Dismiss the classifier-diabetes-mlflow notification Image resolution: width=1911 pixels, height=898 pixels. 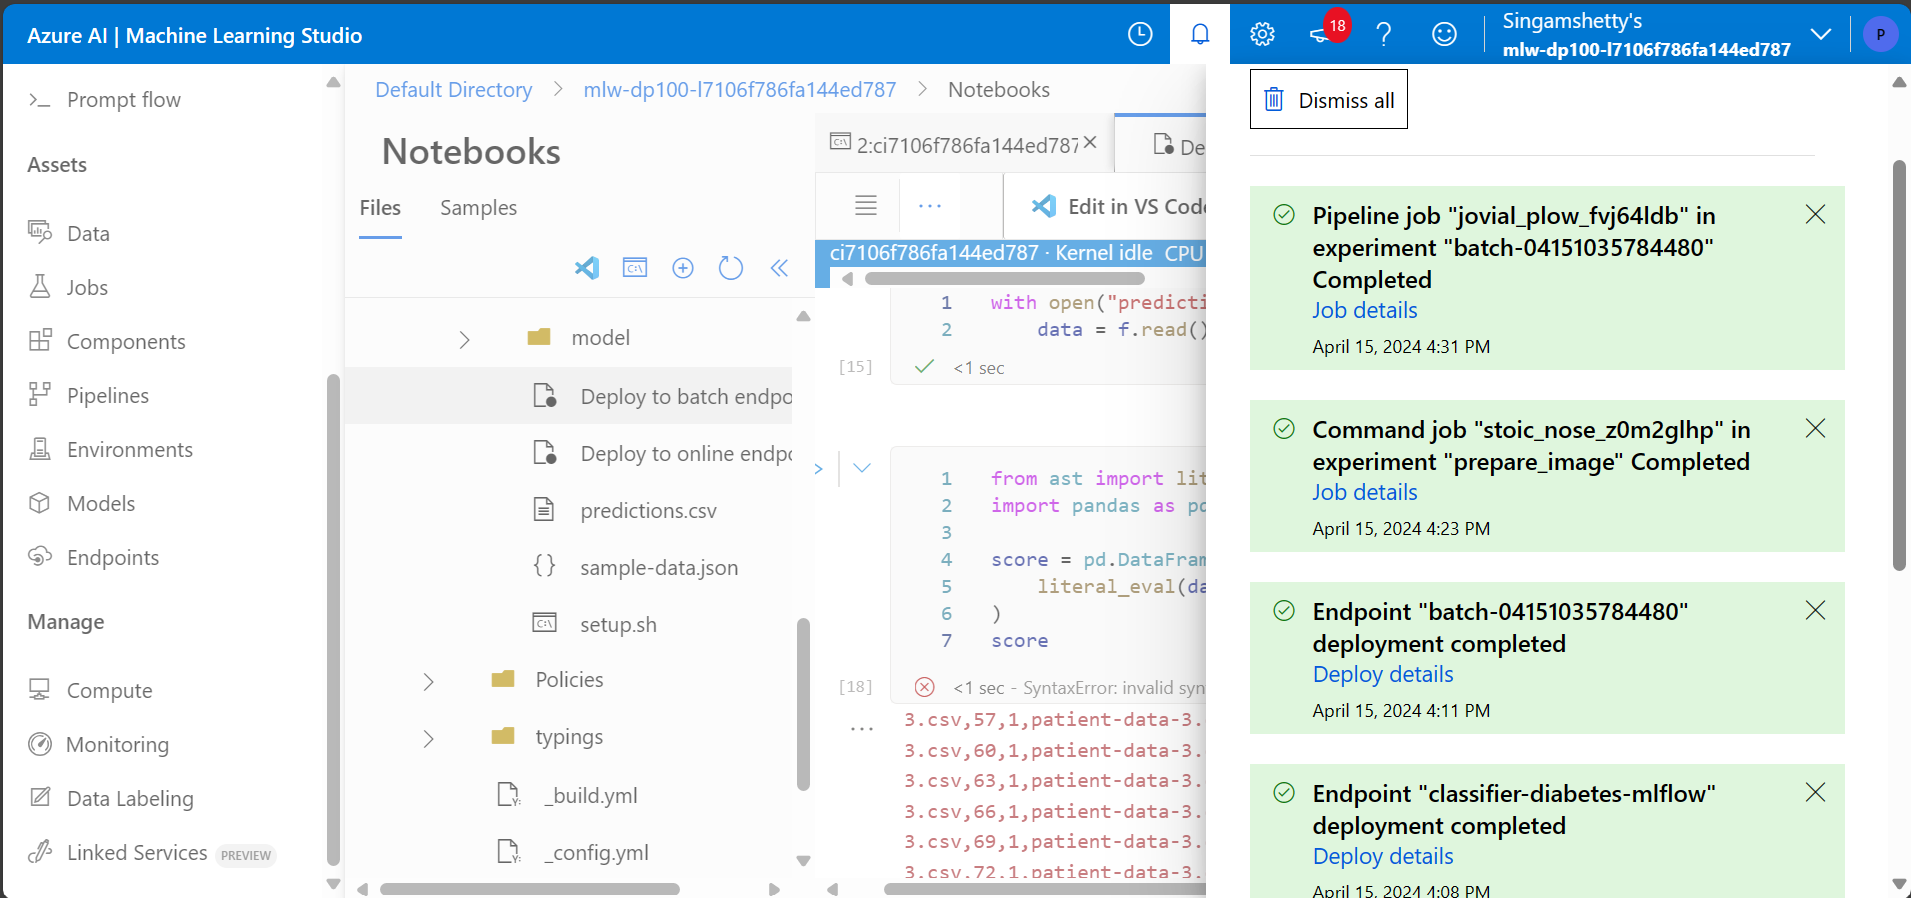(x=1815, y=792)
